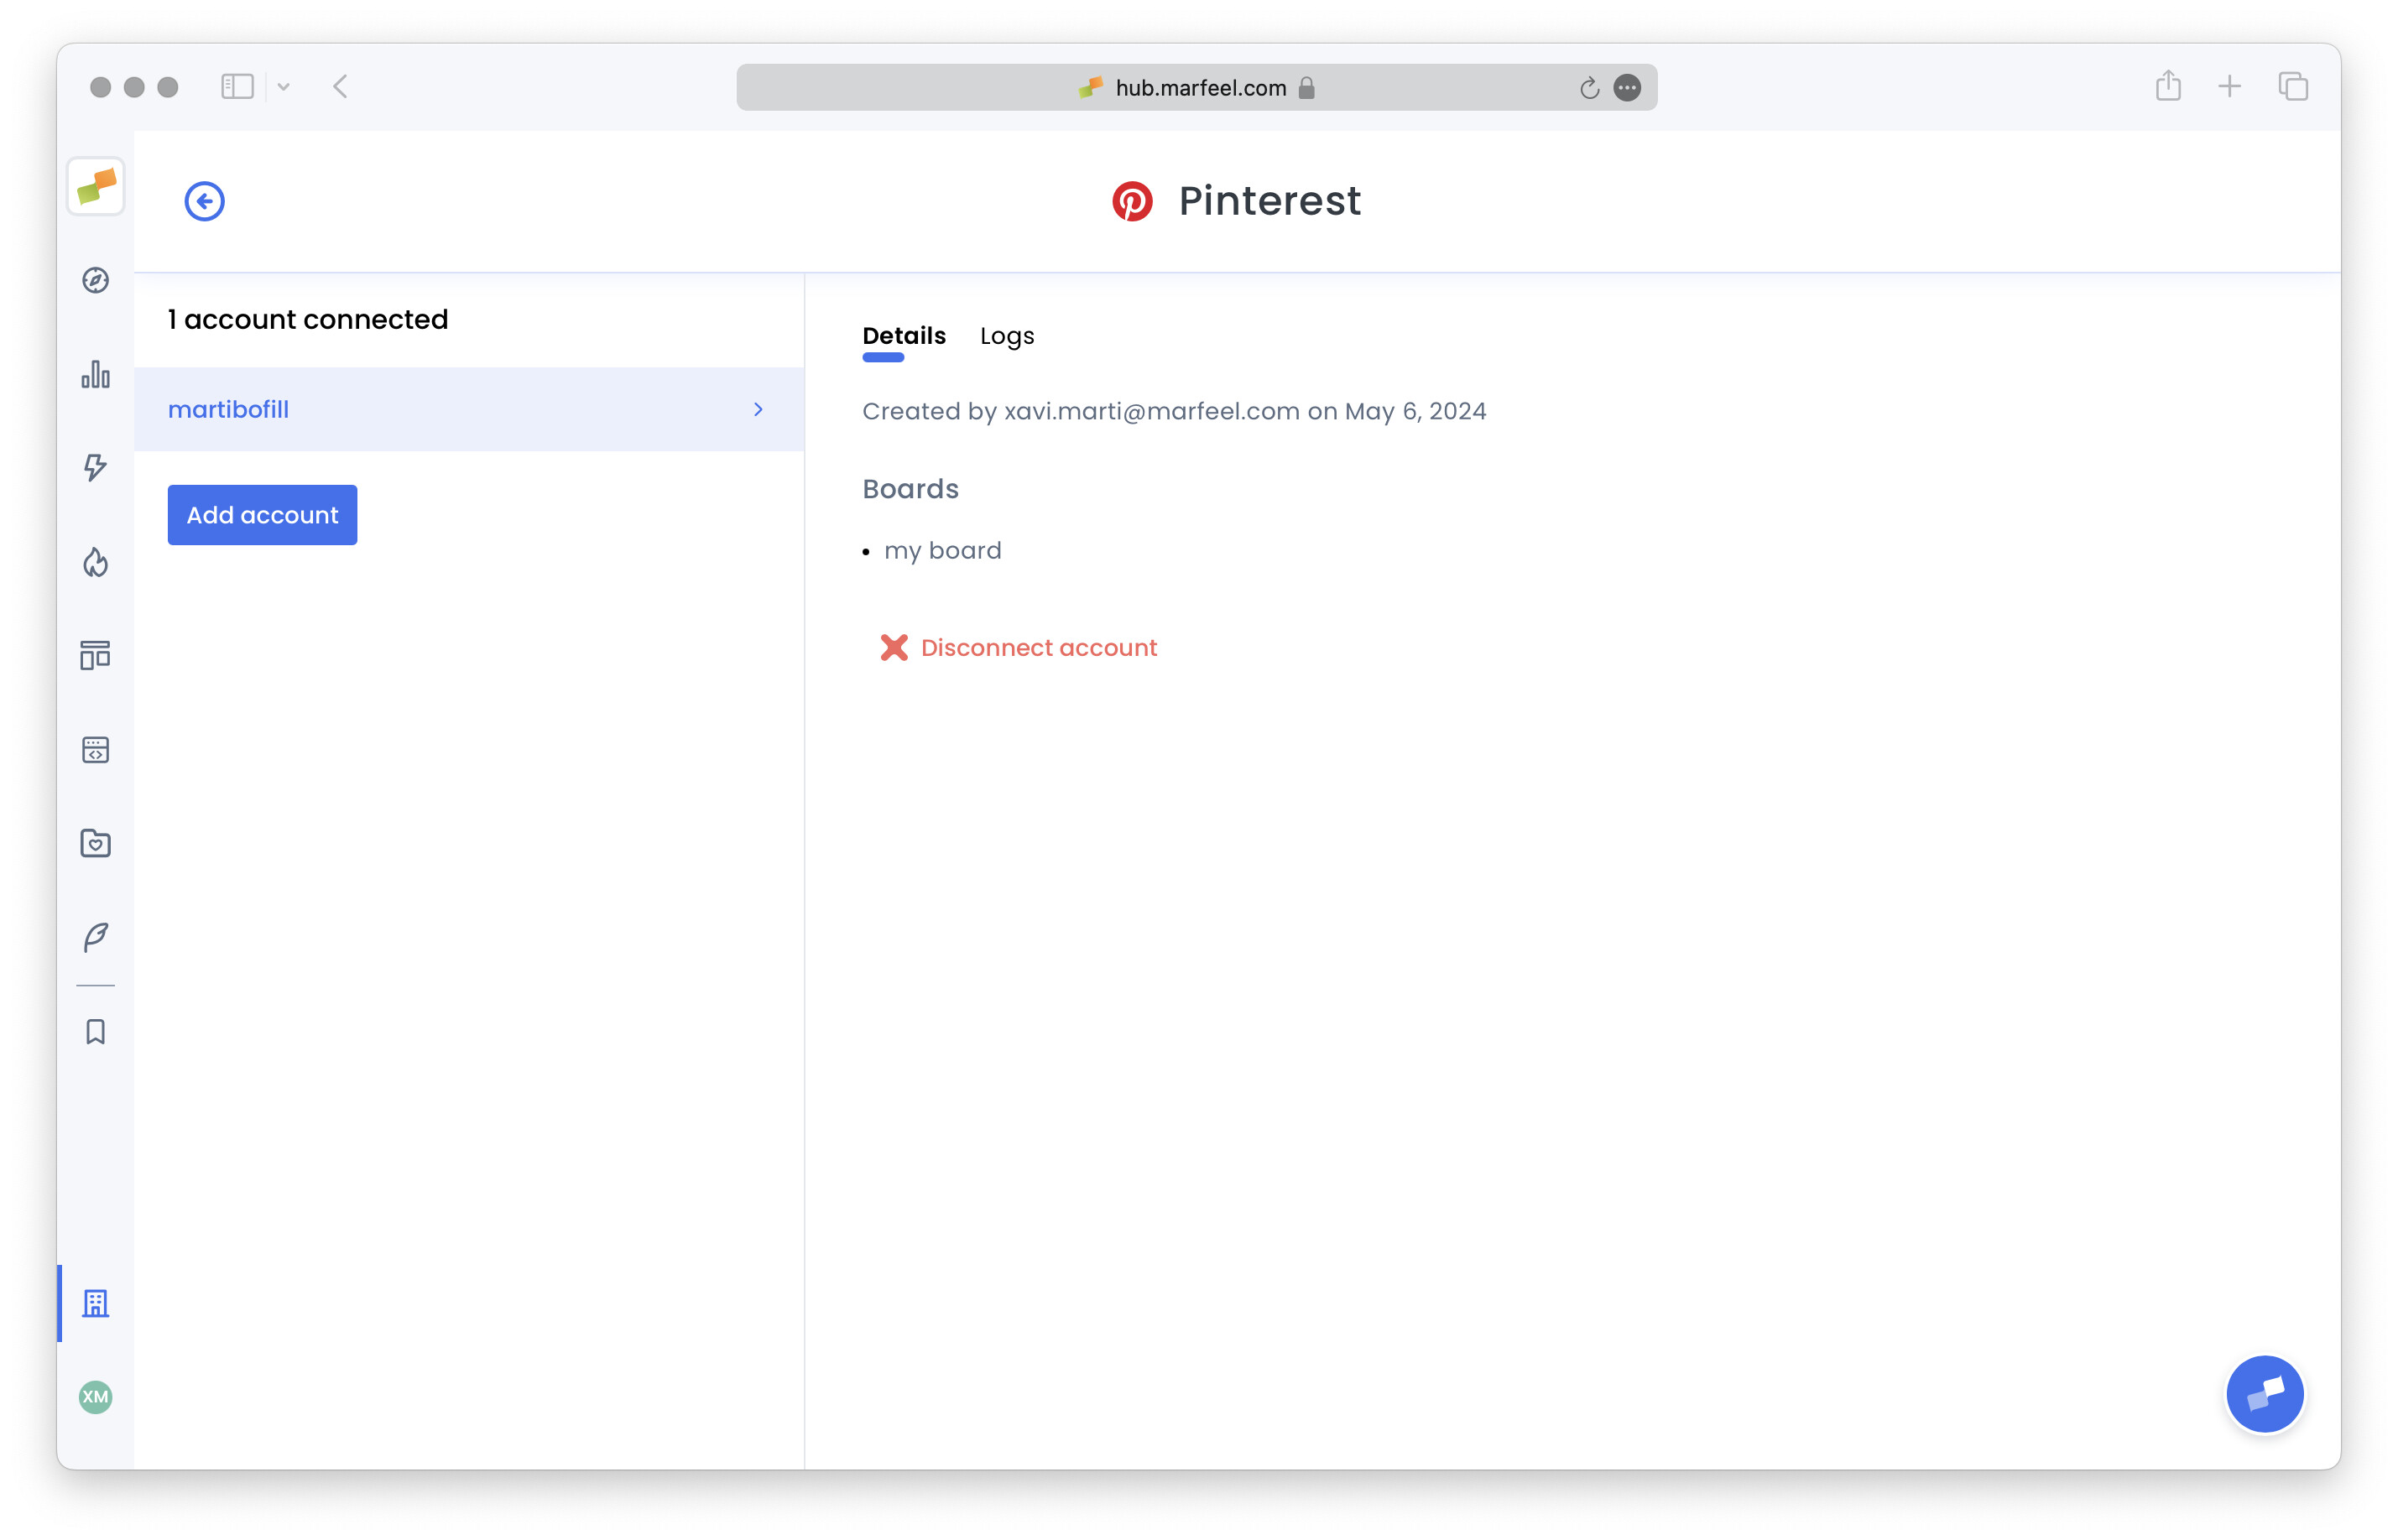2398x1540 pixels.
Task: Click the Add account button
Action: pyautogui.click(x=261, y=514)
